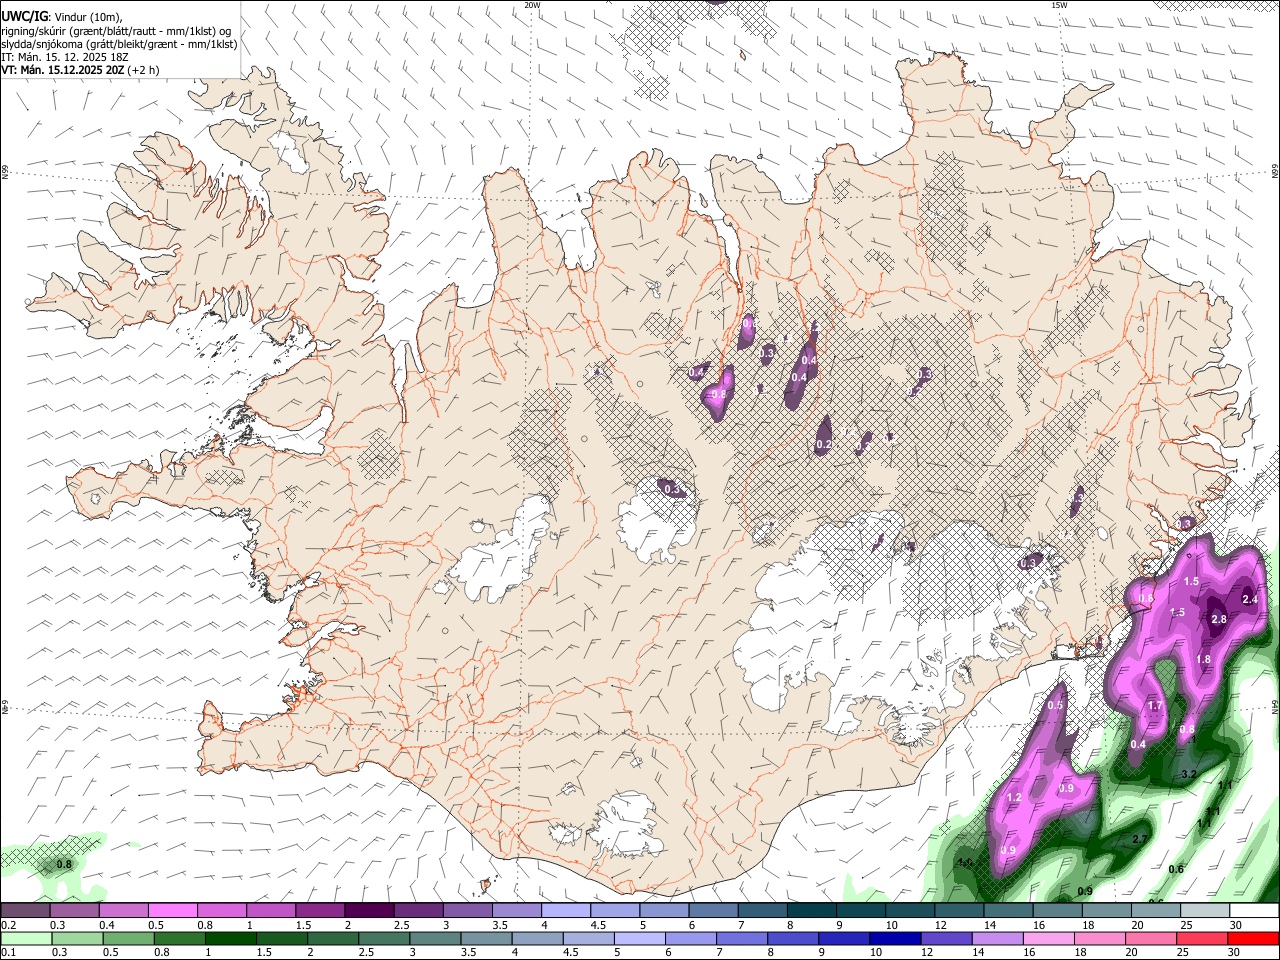Select the IT: Mán. 15. 12. 2025 18Z line
The width and height of the screenshot is (1280, 960).
(67, 57)
